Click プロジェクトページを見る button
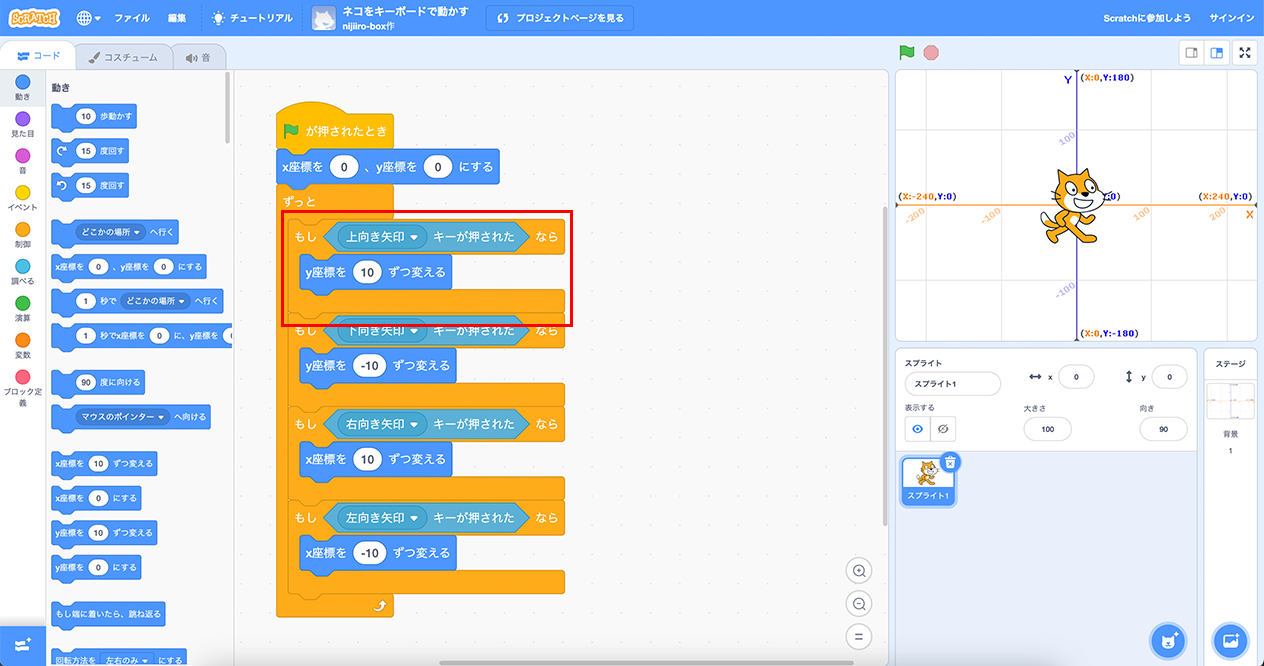 [x=559, y=18]
